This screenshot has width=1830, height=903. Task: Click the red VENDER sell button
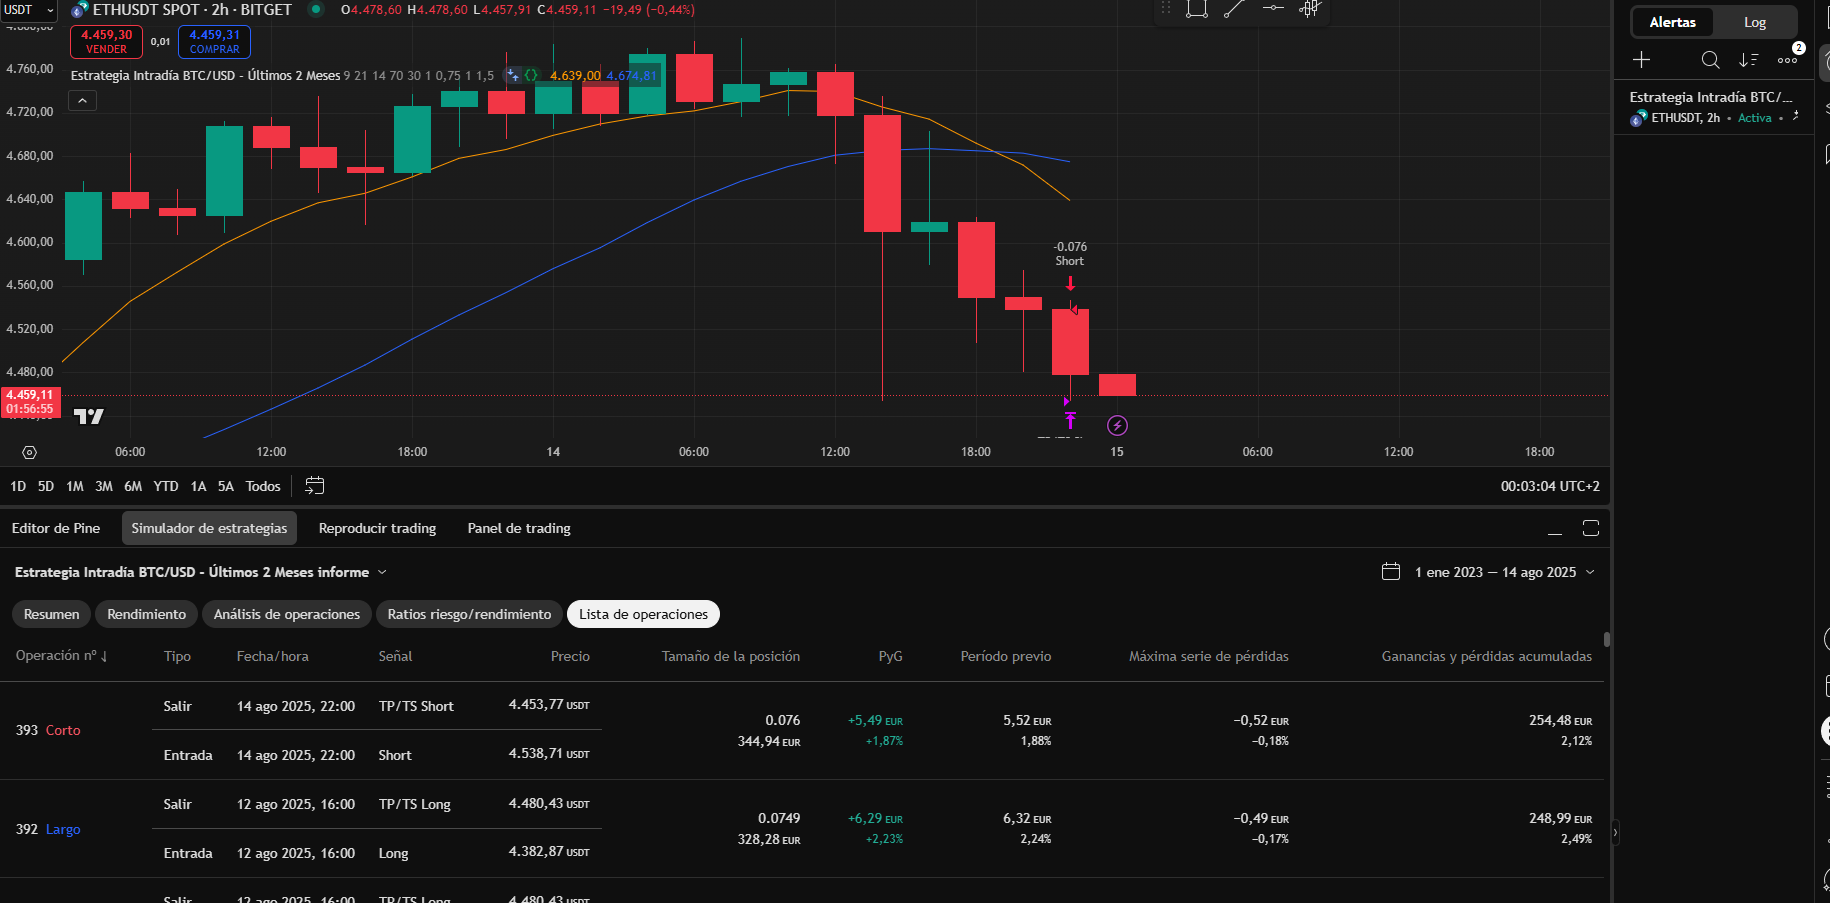tap(106, 42)
